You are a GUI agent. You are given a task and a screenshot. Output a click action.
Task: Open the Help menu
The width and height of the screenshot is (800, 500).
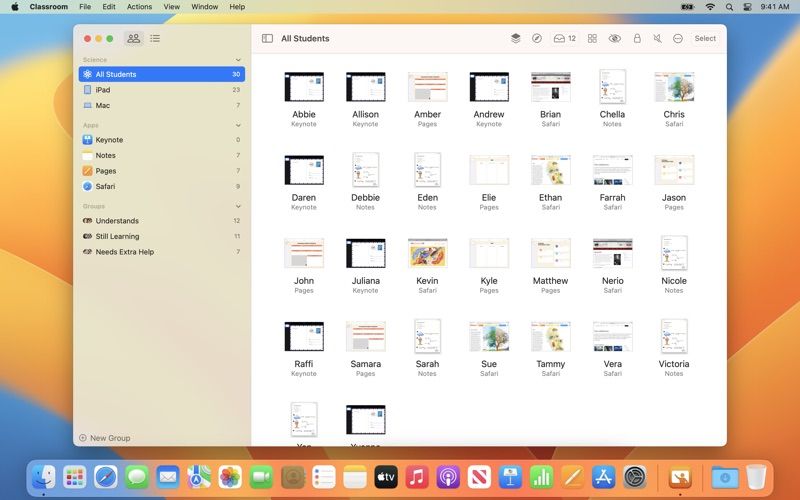pyautogui.click(x=237, y=7)
